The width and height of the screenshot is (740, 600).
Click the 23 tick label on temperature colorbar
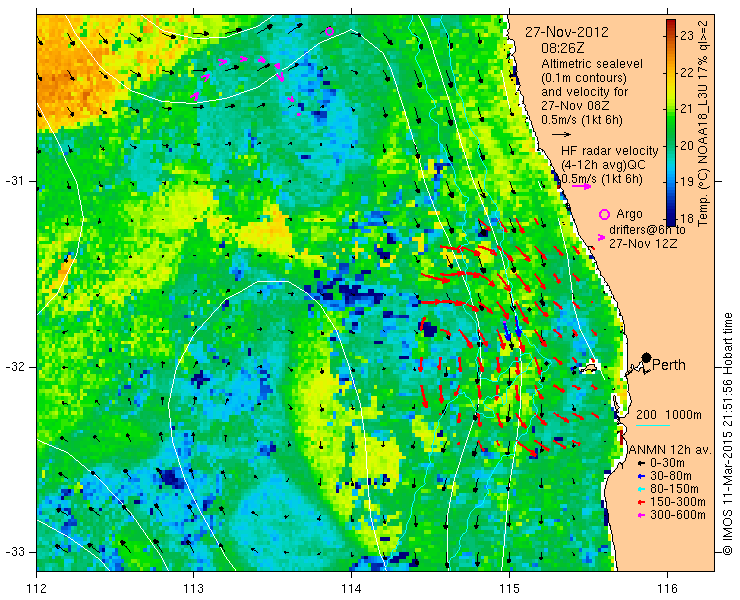click(687, 35)
